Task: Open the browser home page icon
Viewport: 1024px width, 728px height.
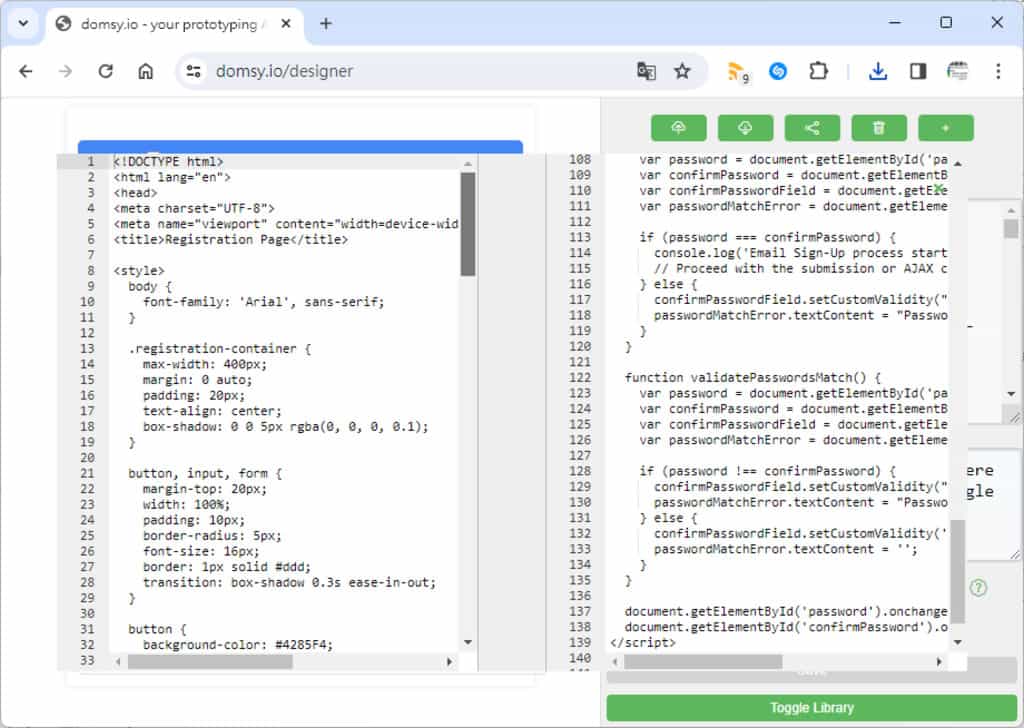Action: coord(146,71)
